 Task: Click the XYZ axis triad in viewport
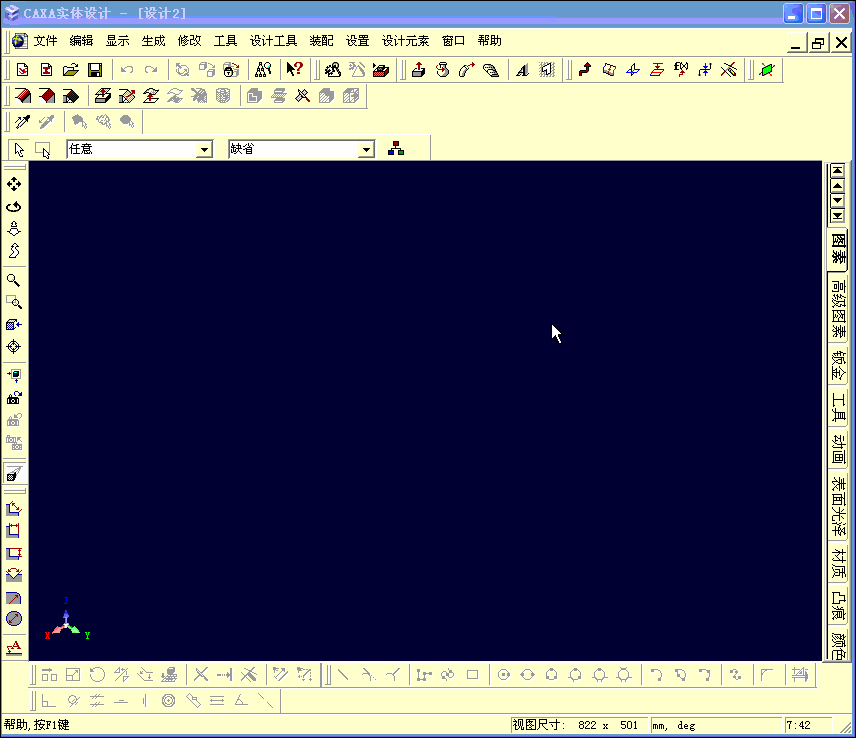click(66, 620)
